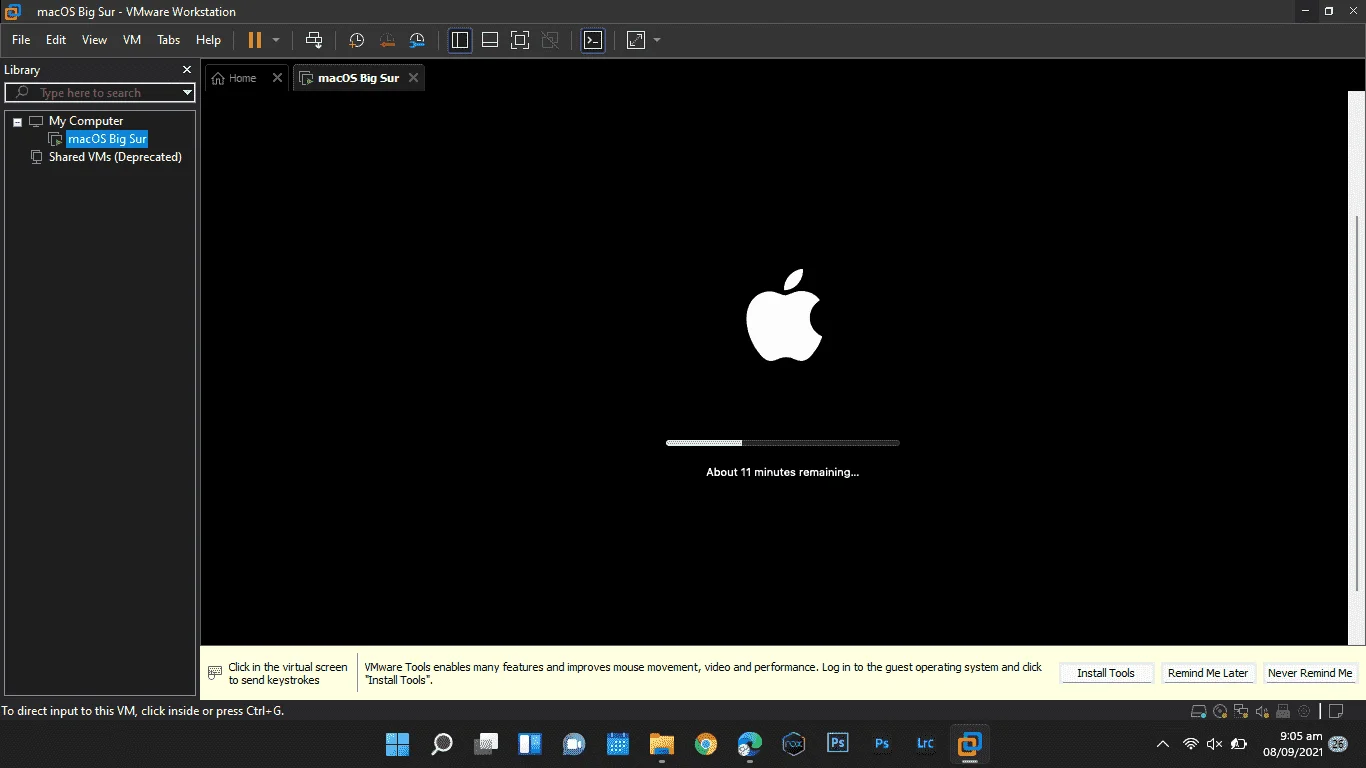
Task: Click the printer status icon
Action: (1283, 712)
